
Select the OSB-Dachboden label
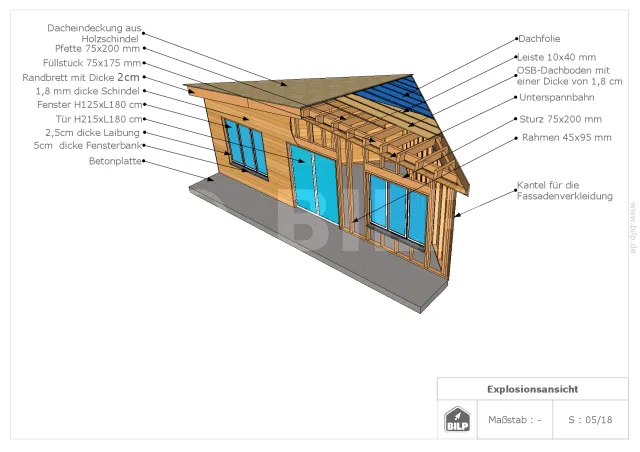563,76
